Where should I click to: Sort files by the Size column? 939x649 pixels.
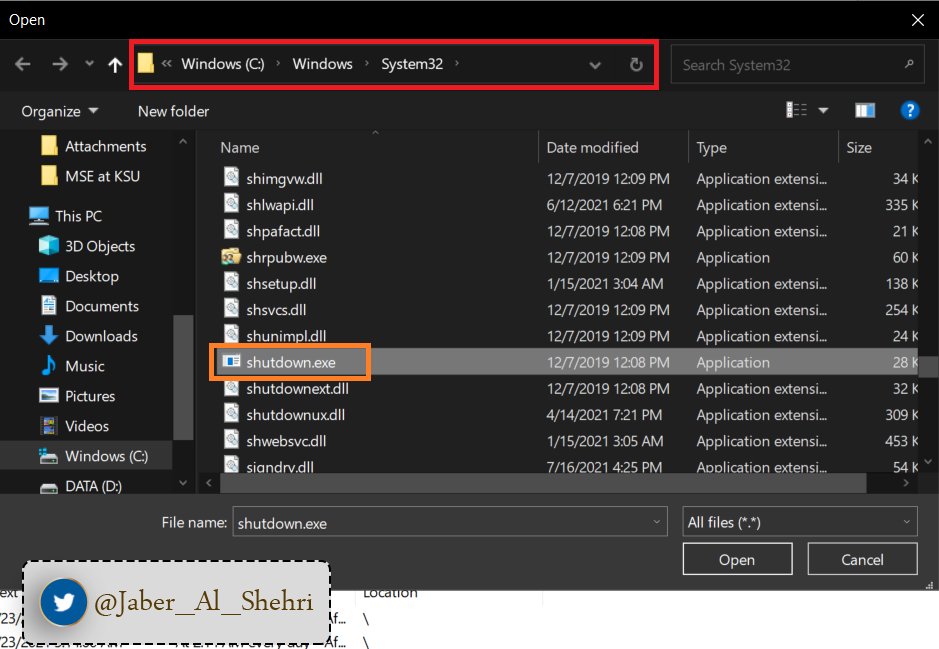click(x=859, y=147)
